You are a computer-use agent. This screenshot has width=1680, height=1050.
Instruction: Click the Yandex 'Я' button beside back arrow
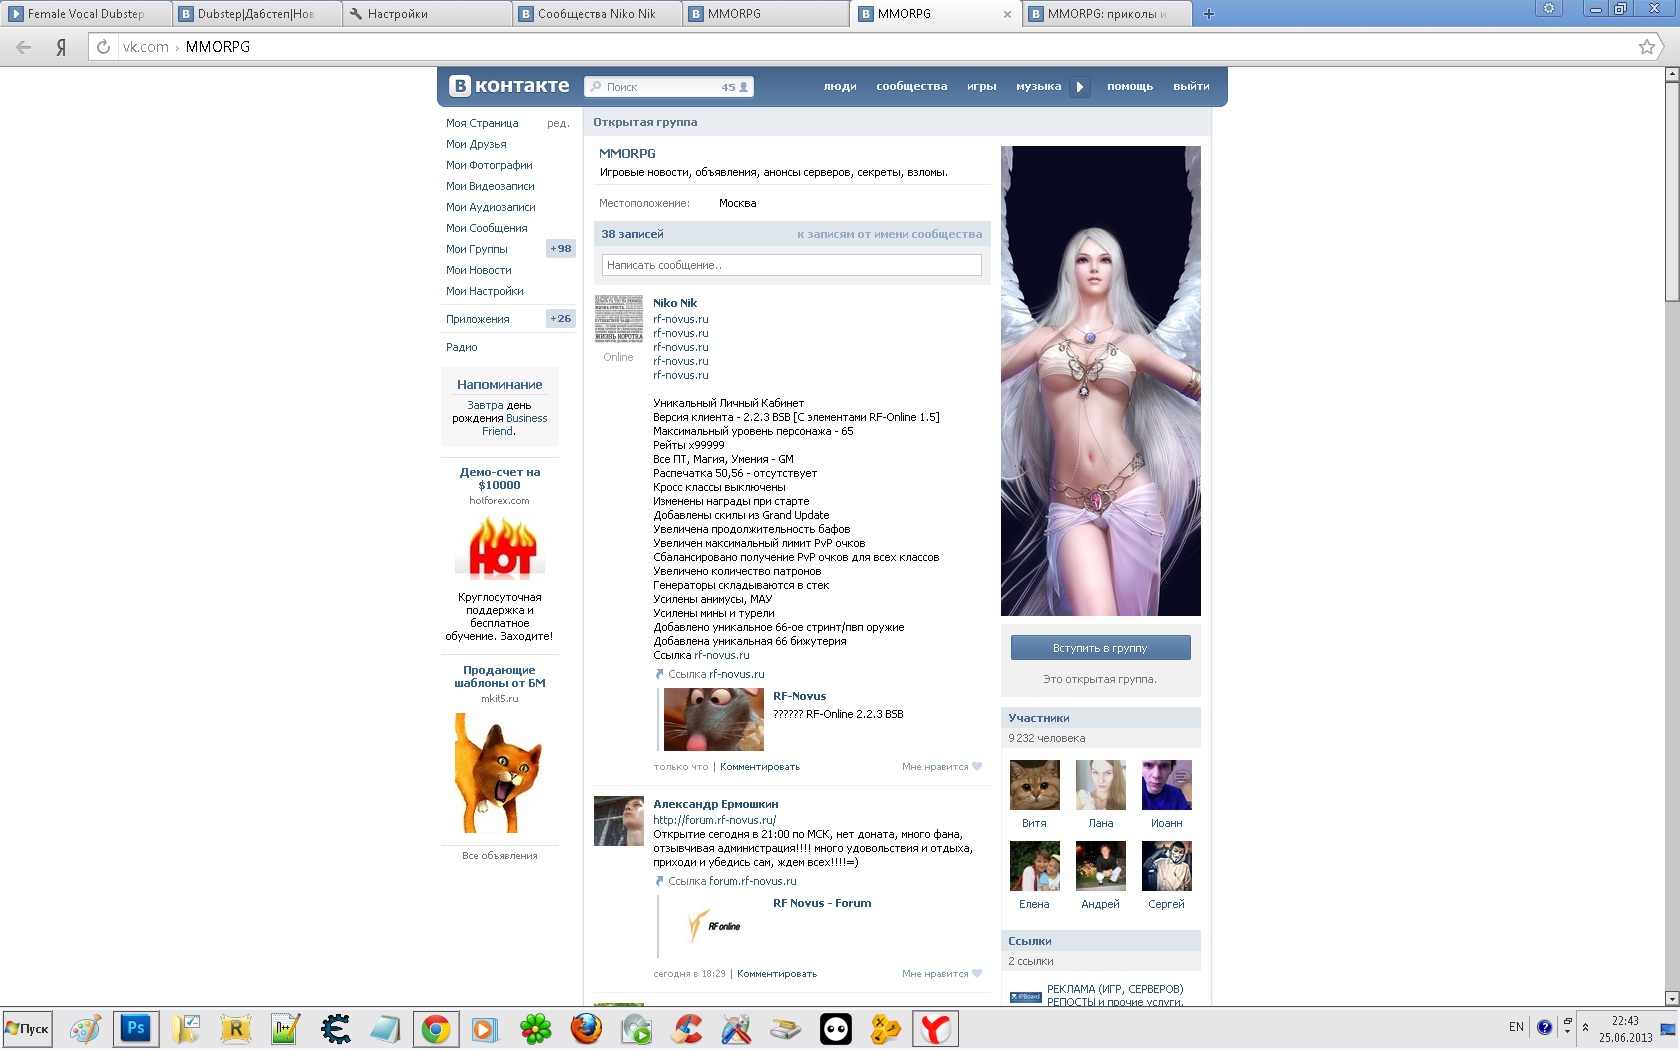[61, 47]
